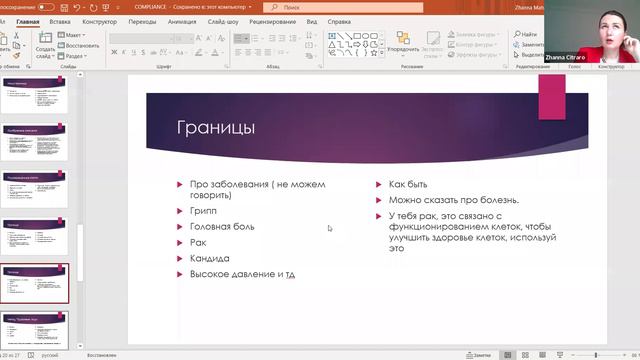The height and width of the screenshot is (360, 640).
Task: Click the Восстановить reset button
Action: click(78, 46)
